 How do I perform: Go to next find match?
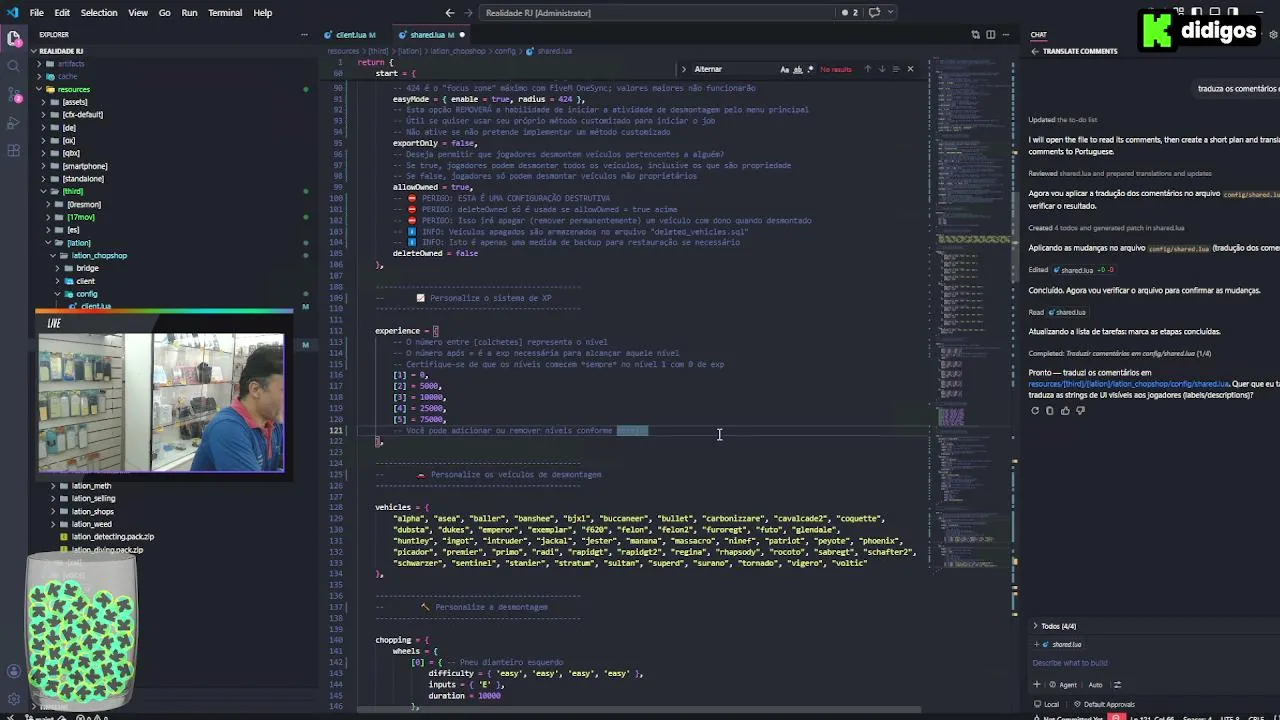[x=881, y=69]
